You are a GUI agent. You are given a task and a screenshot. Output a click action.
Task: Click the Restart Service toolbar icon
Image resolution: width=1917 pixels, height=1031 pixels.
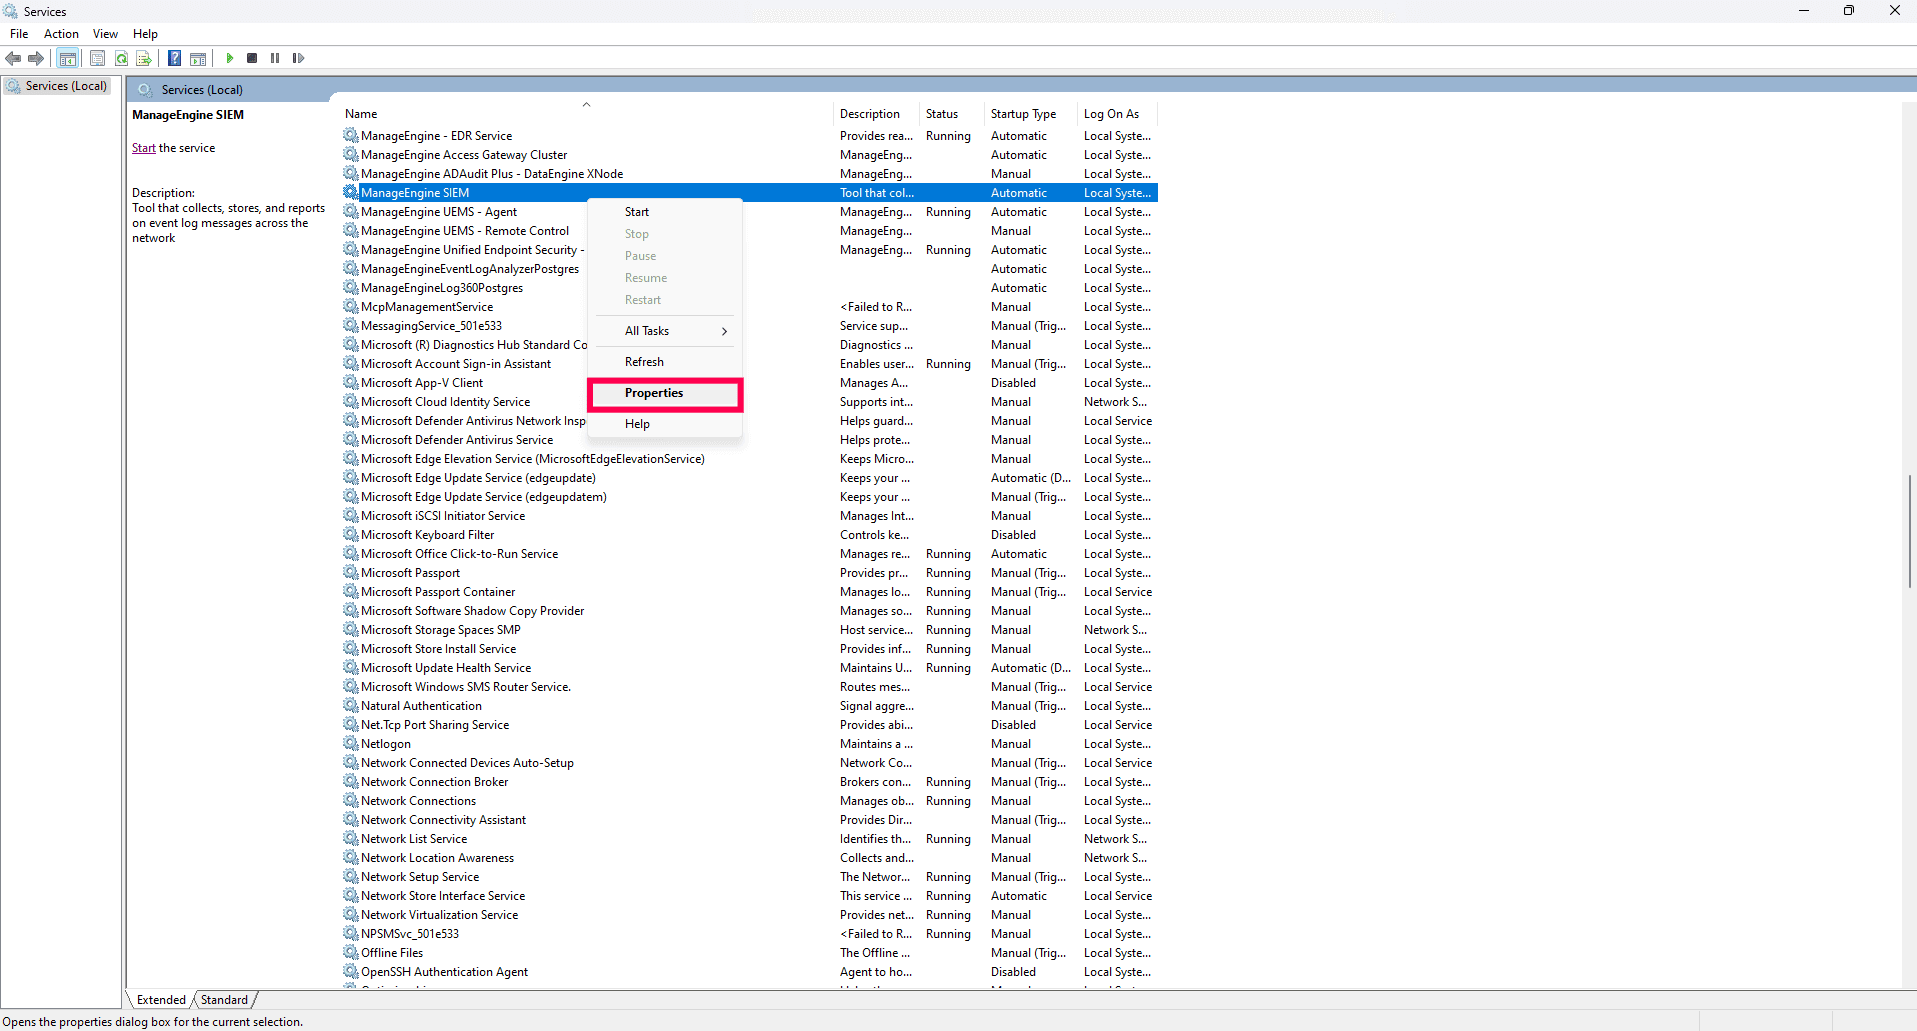point(298,58)
